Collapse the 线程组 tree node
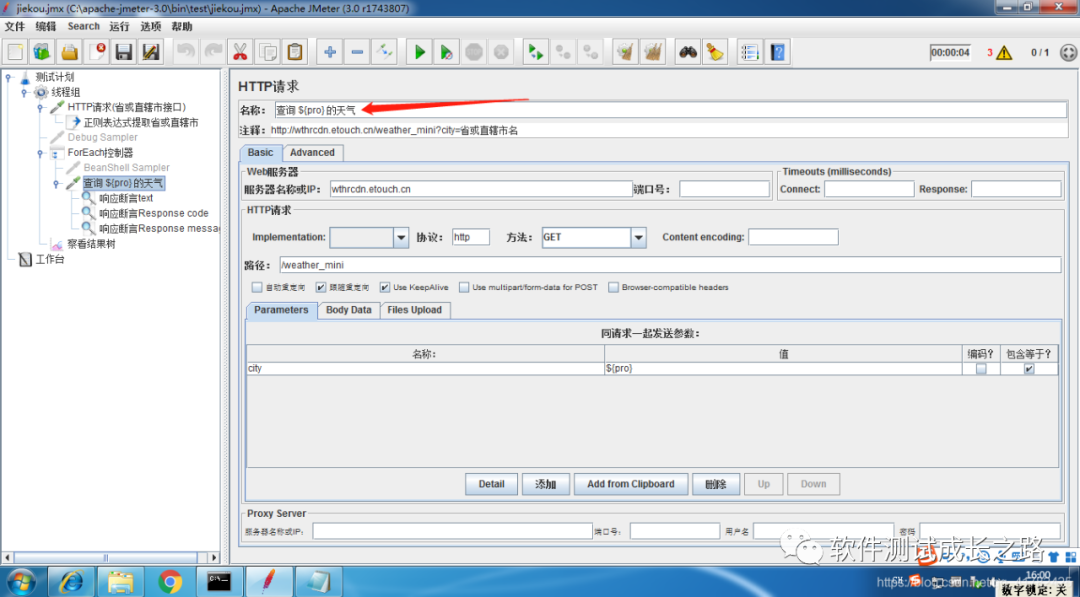This screenshot has height=597, width=1080. click(x=25, y=92)
